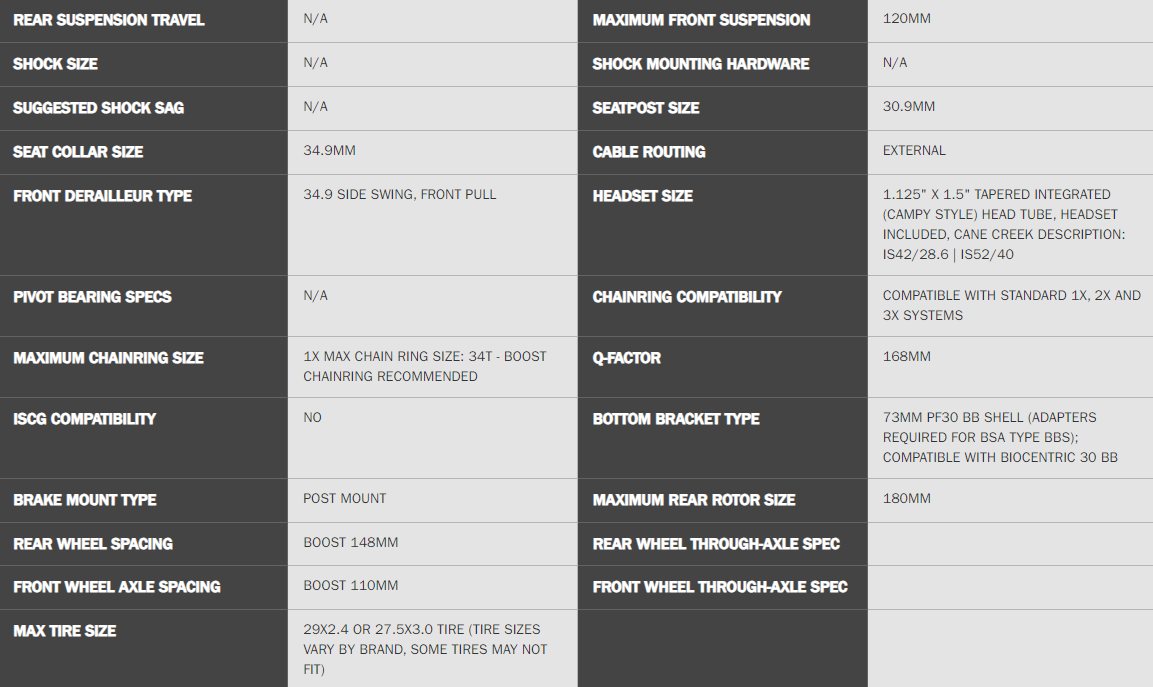This screenshot has height=687, width=1153.
Task: Click the Bottom Bracket Type label
Action: pyautogui.click(x=676, y=419)
